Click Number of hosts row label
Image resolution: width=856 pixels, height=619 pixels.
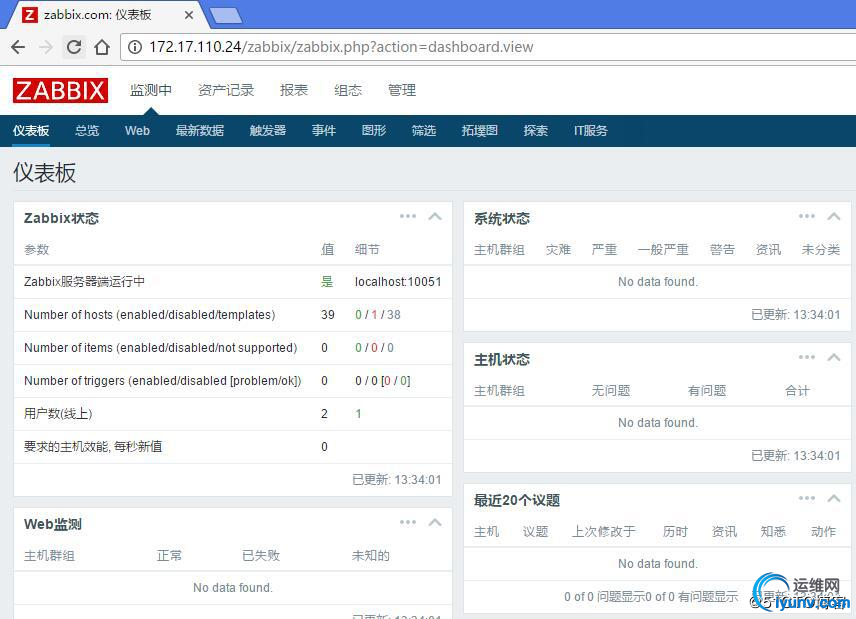(150, 315)
